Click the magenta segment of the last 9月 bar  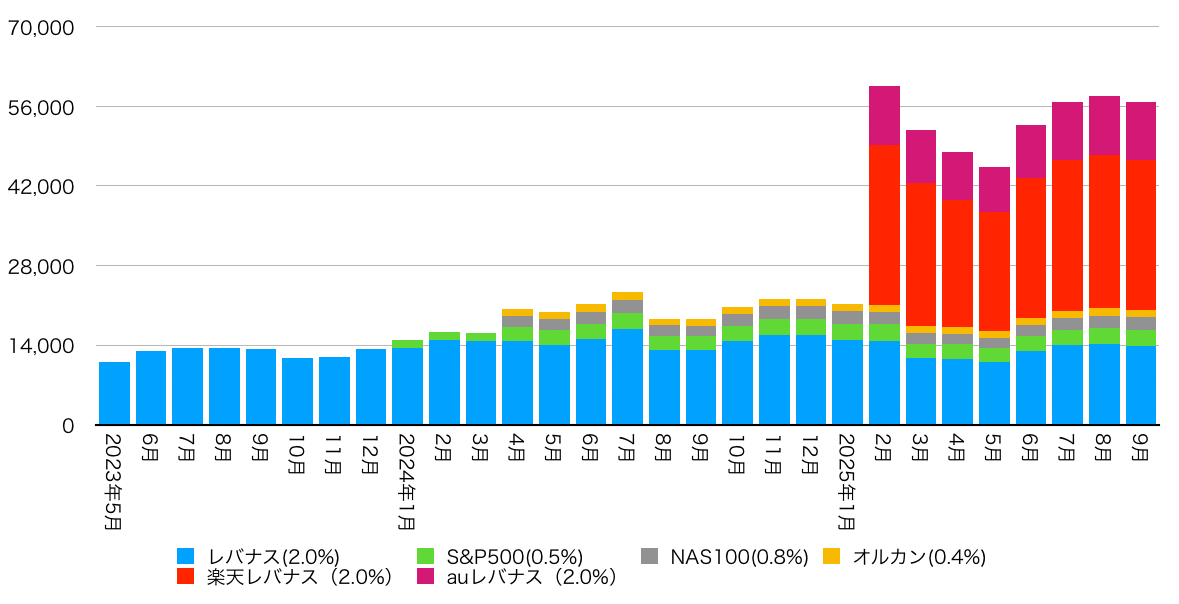pos(1141,131)
